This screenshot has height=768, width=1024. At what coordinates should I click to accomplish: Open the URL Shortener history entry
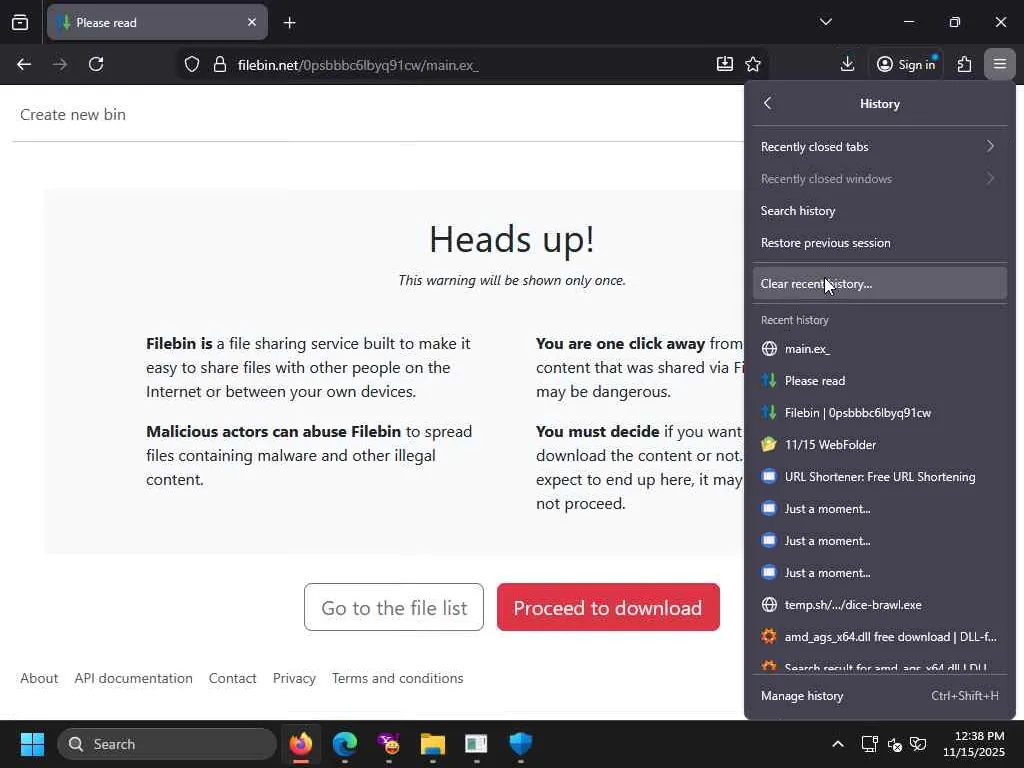coord(880,477)
